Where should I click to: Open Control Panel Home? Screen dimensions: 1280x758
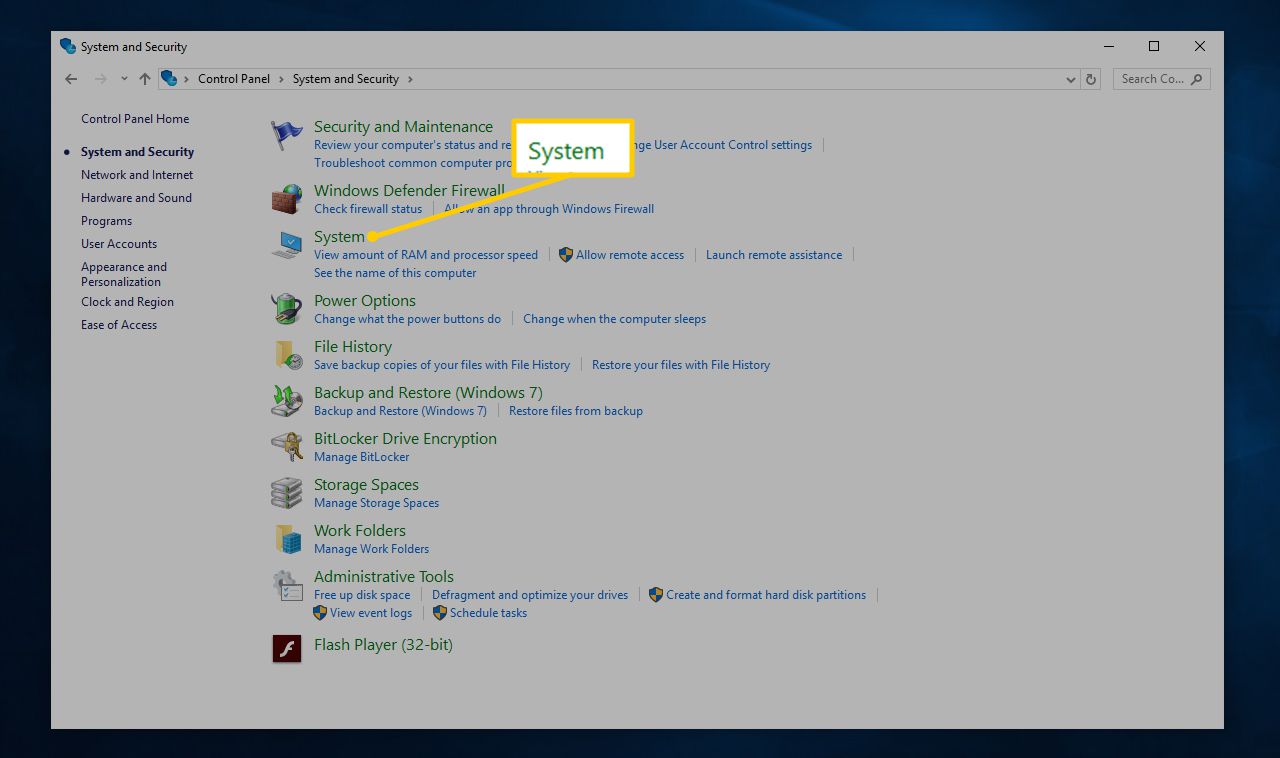pos(135,119)
